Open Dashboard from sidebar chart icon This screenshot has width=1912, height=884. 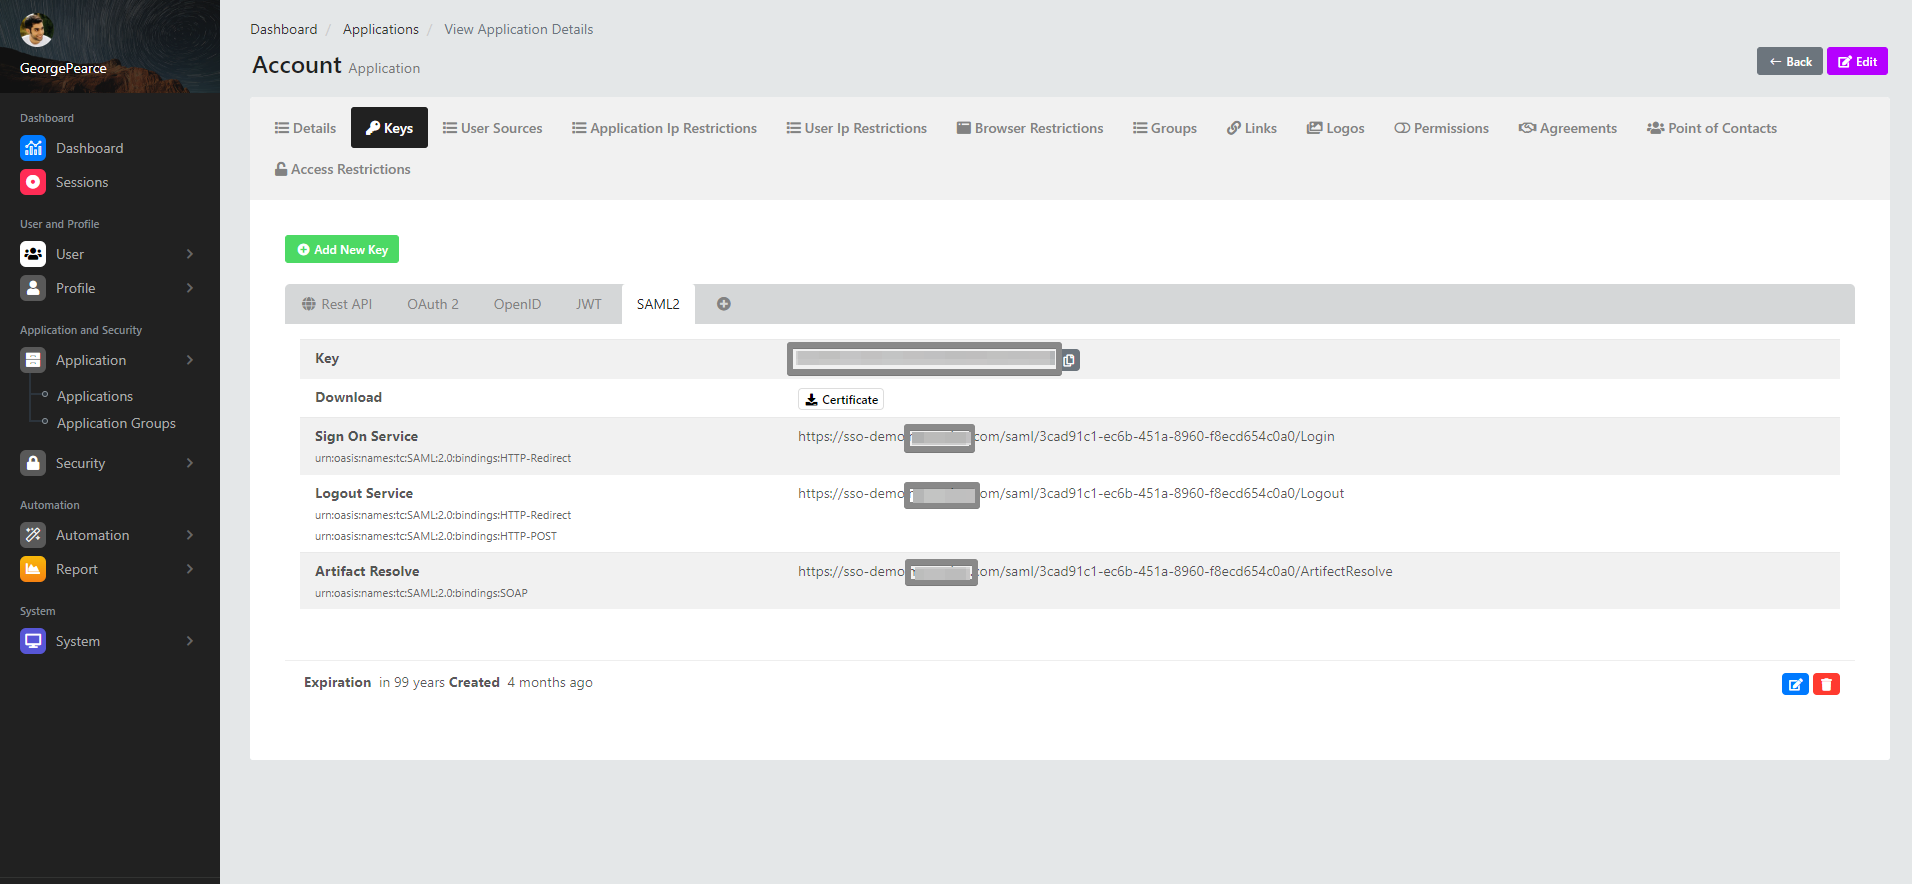tap(33, 148)
